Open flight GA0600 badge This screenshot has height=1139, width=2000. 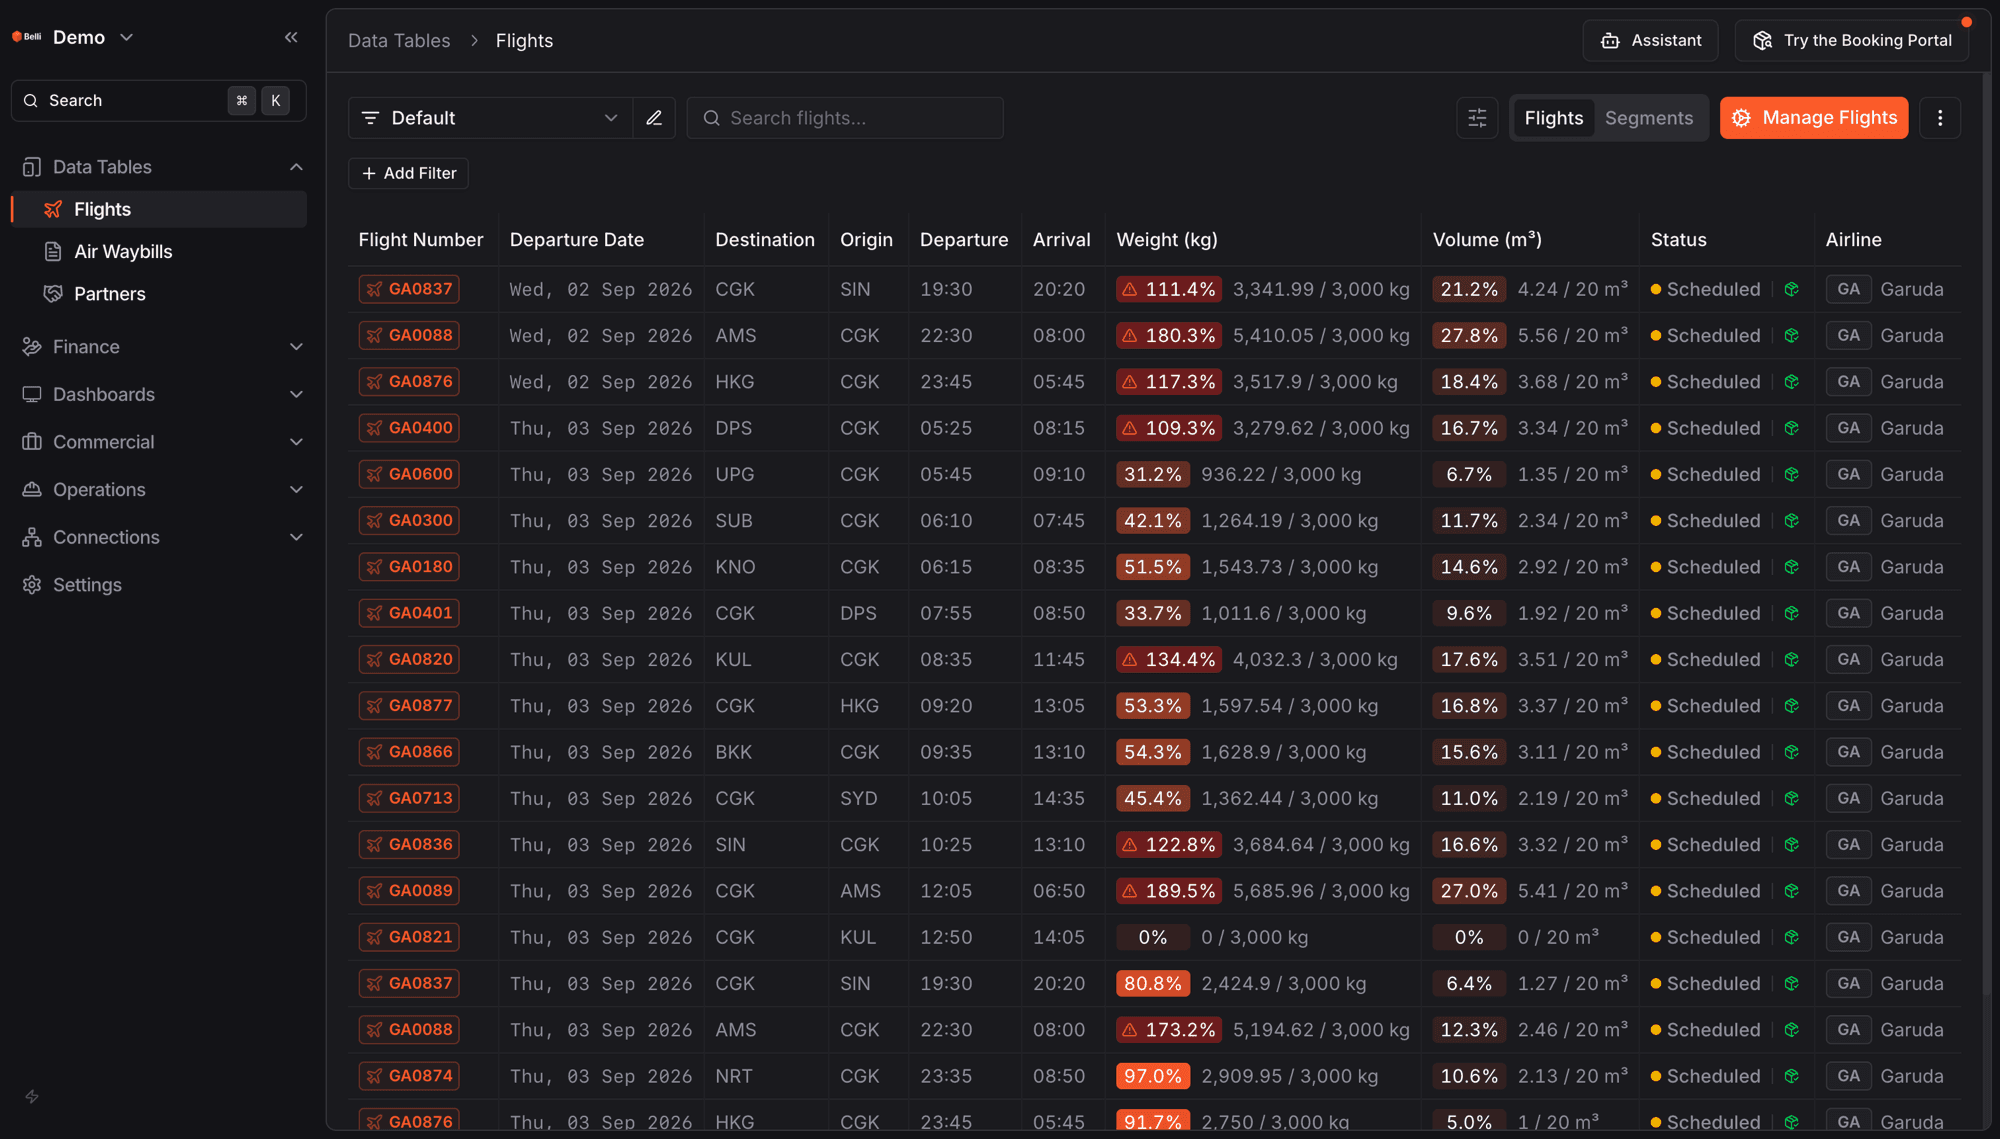click(x=409, y=474)
